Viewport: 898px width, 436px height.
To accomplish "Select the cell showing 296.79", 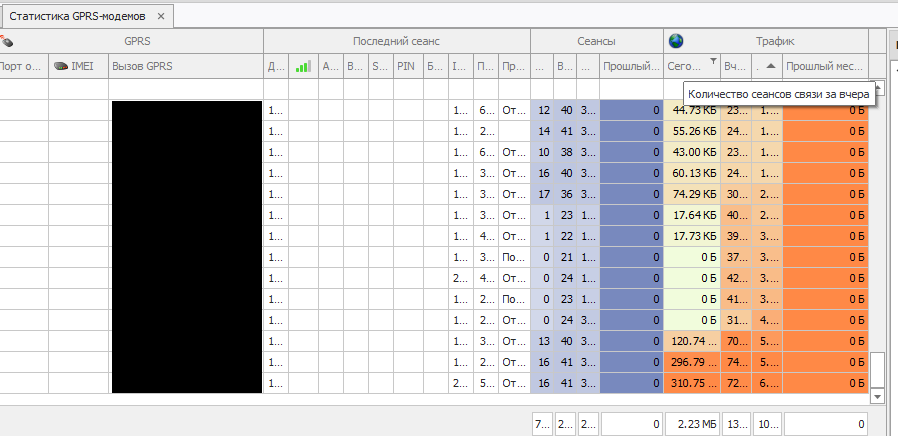I will [692, 362].
